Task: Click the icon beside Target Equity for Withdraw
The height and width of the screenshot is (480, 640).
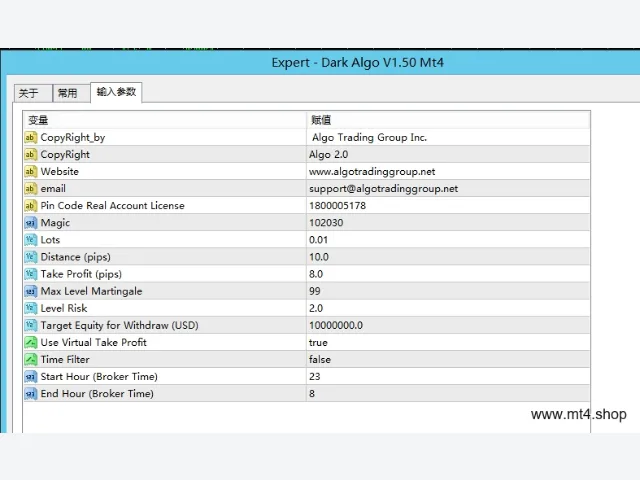Action: [x=31, y=325]
